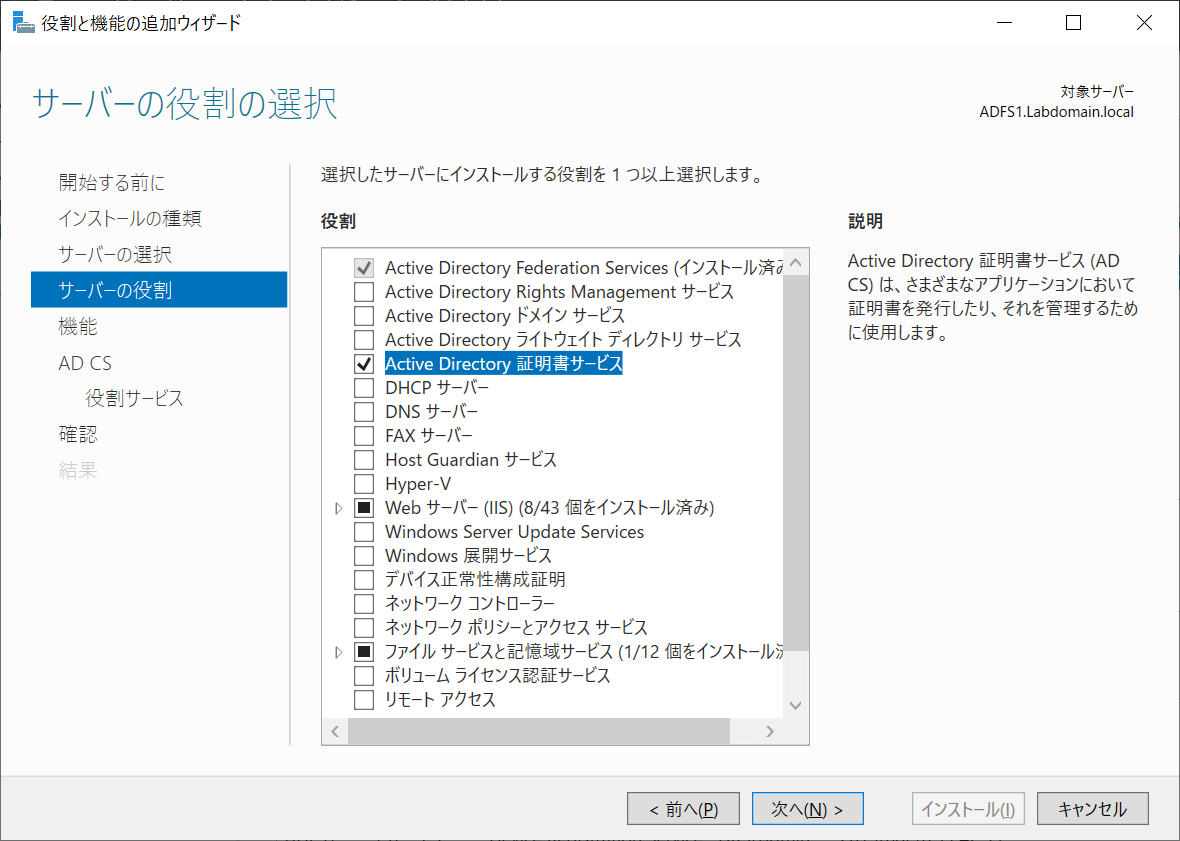Click roles list scroll up arrow
1180x841 pixels.
tap(796, 263)
